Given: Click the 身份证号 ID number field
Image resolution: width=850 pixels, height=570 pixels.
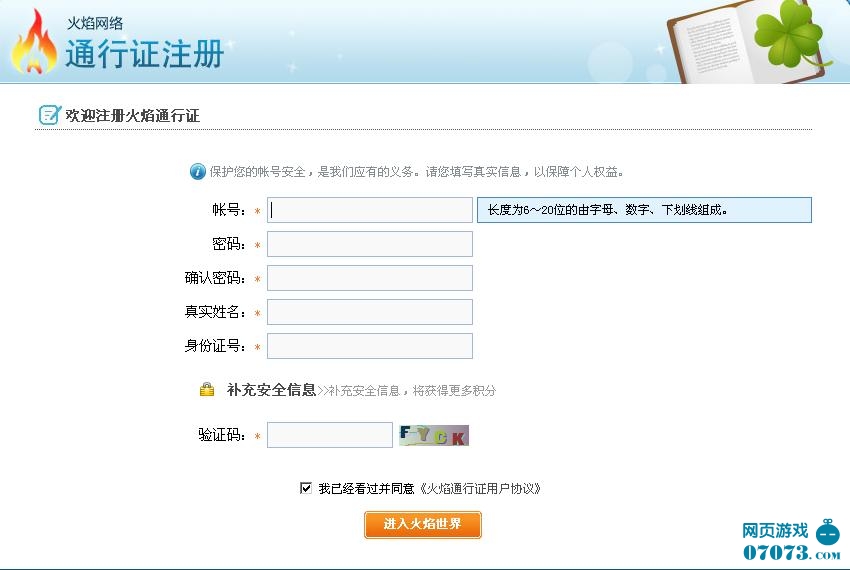Looking at the screenshot, I should 369,346.
